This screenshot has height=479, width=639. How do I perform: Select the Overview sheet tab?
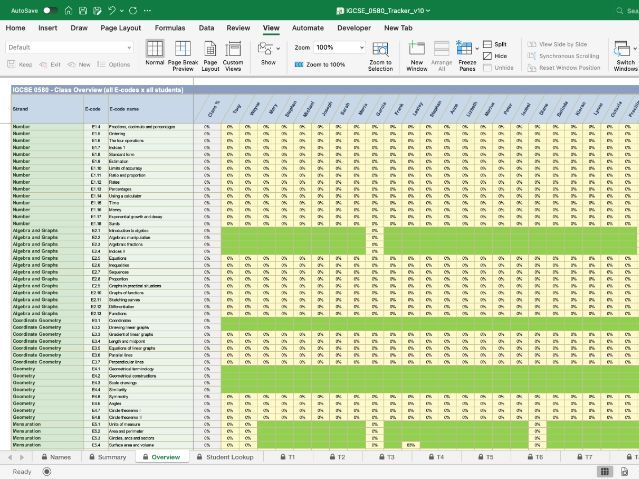click(161, 457)
